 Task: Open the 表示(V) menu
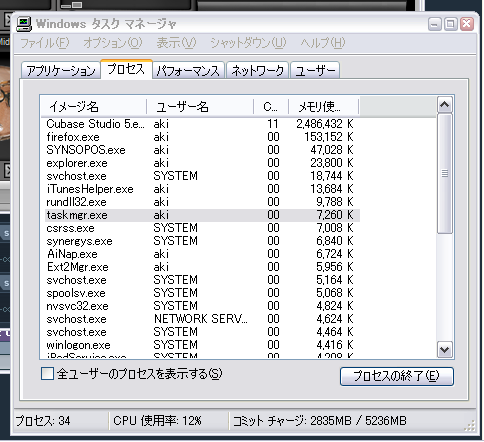(x=176, y=43)
